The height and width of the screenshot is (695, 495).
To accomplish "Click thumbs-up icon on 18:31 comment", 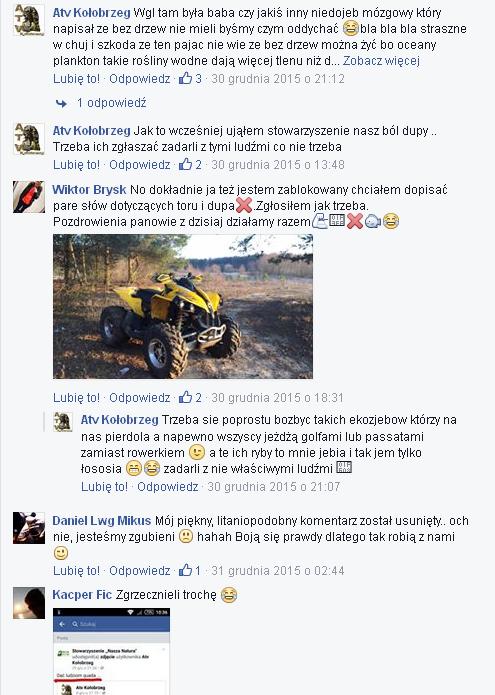I will click(x=185, y=397).
